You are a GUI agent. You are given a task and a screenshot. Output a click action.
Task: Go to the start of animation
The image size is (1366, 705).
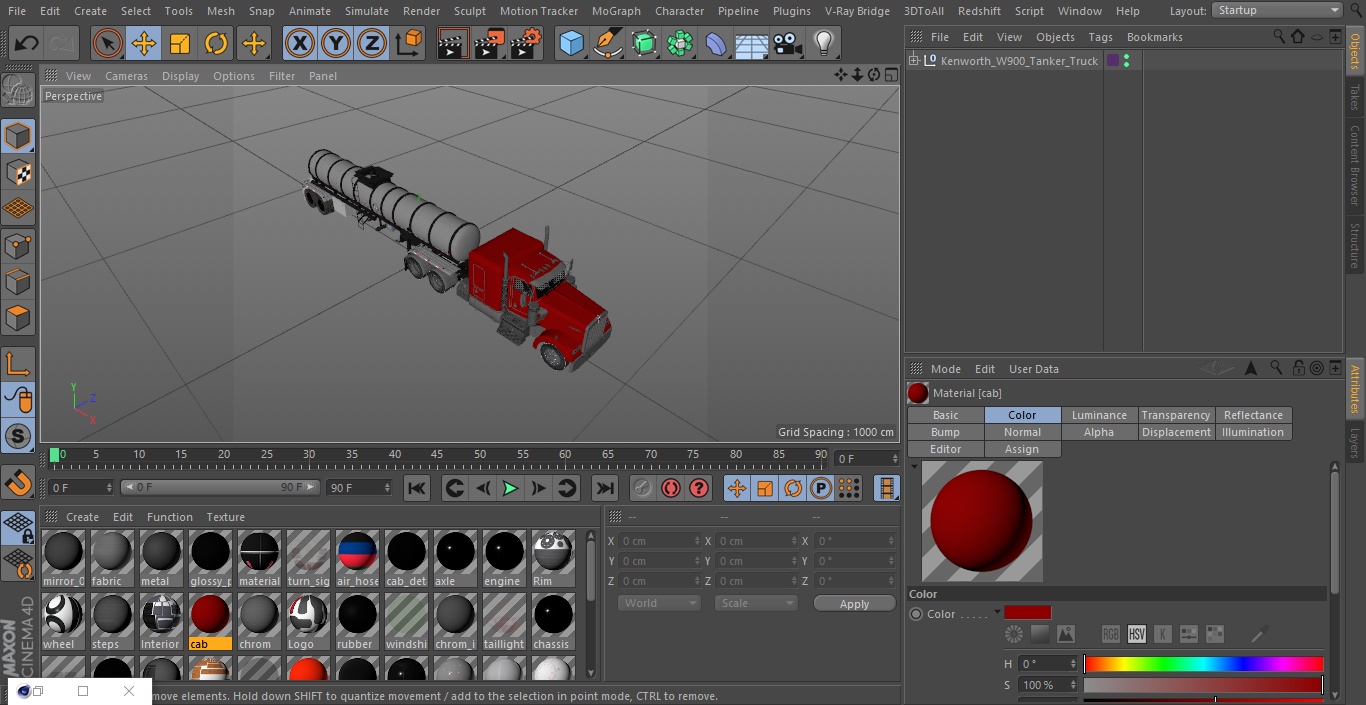click(417, 488)
